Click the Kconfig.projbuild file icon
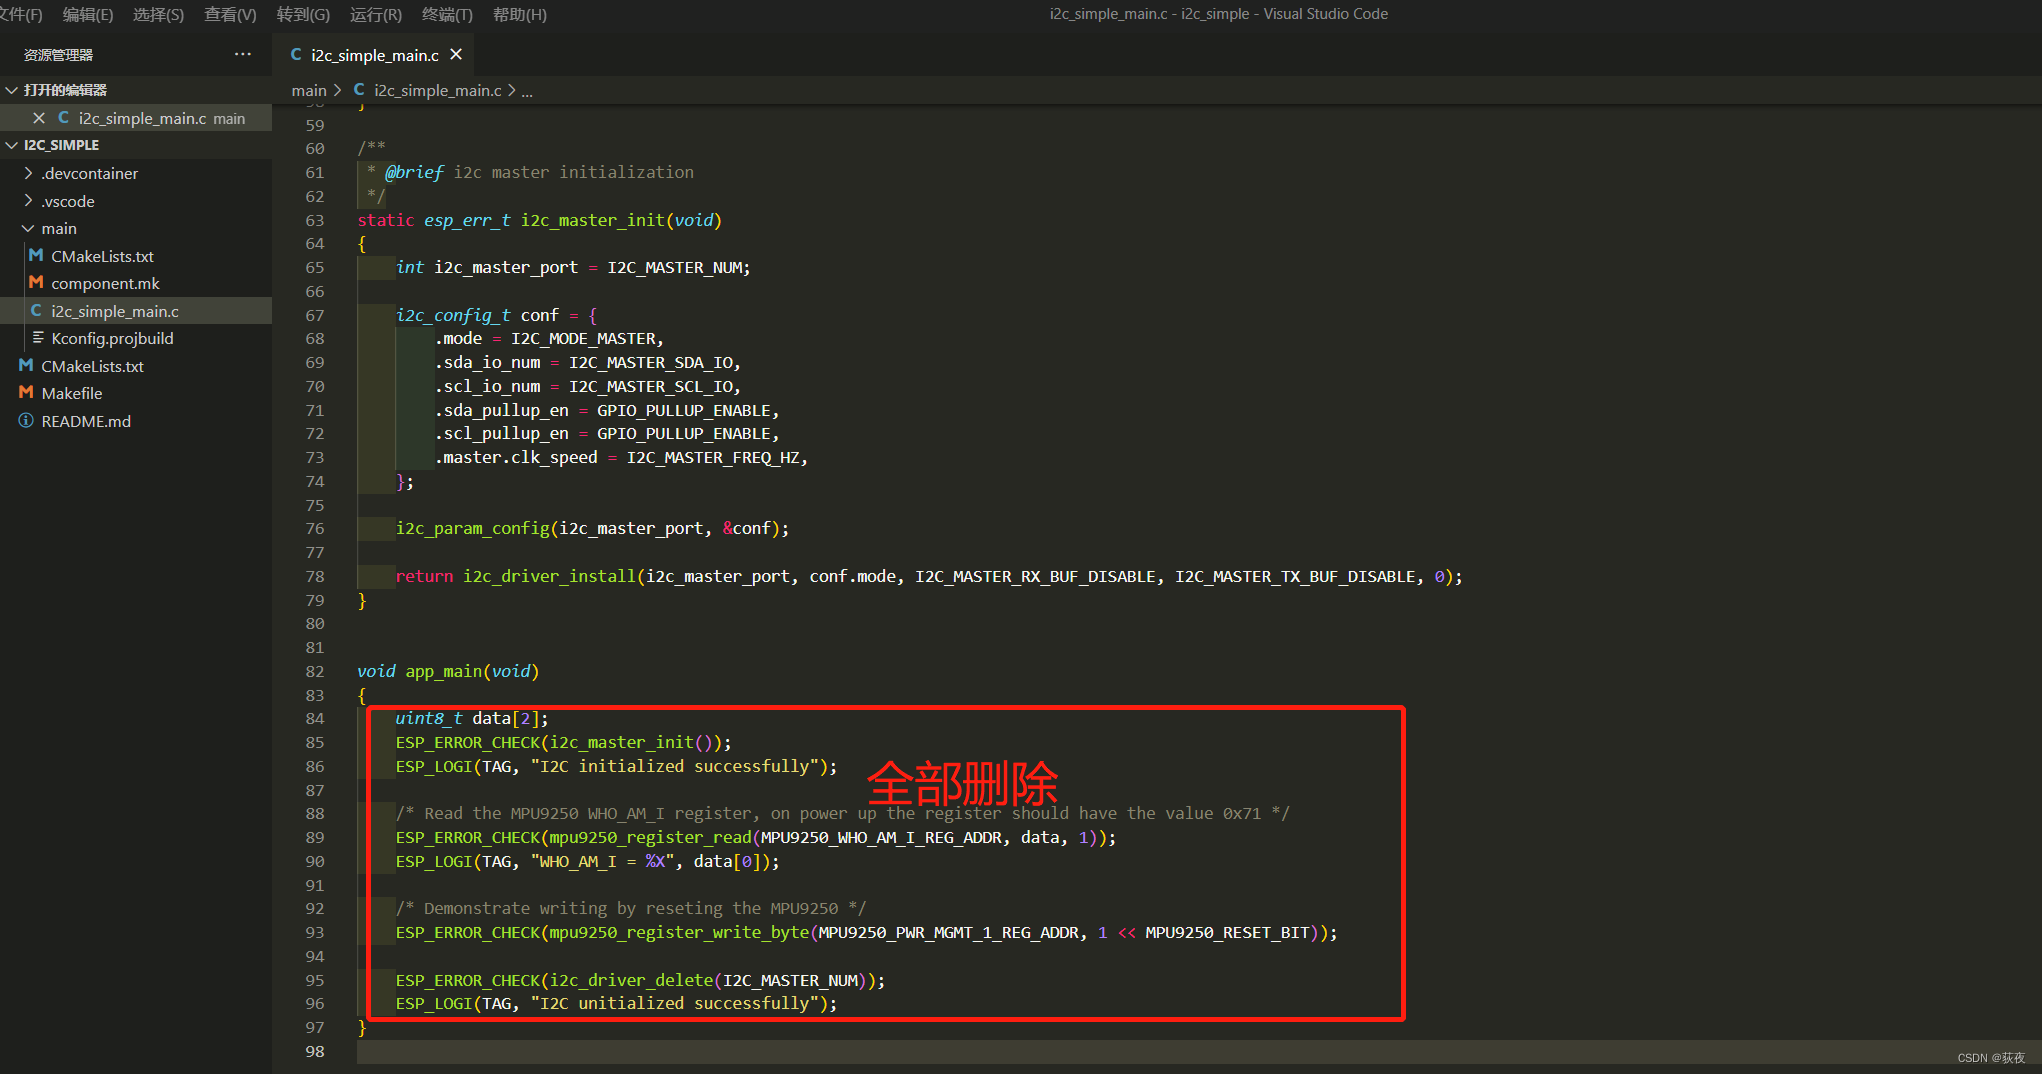The width and height of the screenshot is (2042, 1074). click(37, 338)
